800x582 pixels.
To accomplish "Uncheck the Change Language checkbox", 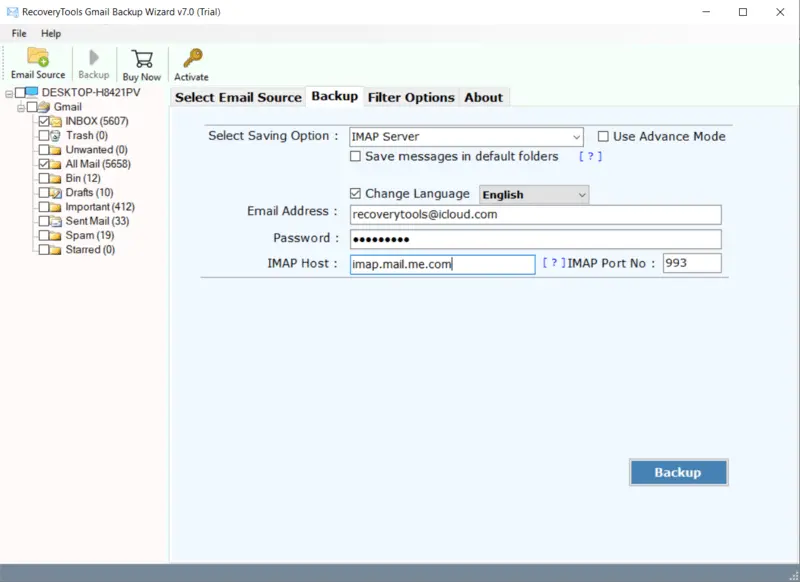I will [x=356, y=194].
